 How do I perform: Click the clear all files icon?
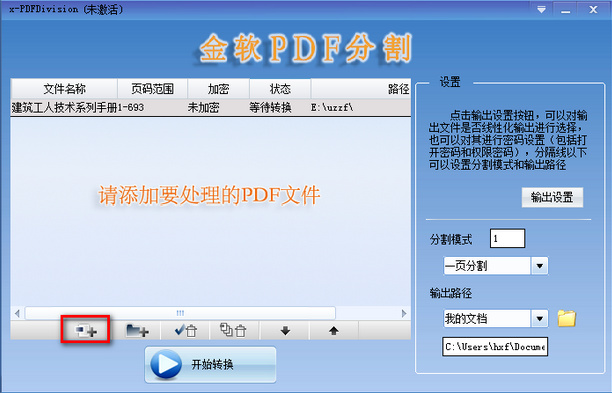tap(233, 331)
